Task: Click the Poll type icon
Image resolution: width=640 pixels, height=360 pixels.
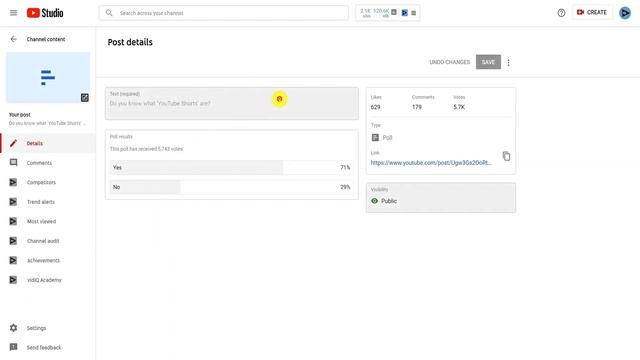Action: coord(375,138)
